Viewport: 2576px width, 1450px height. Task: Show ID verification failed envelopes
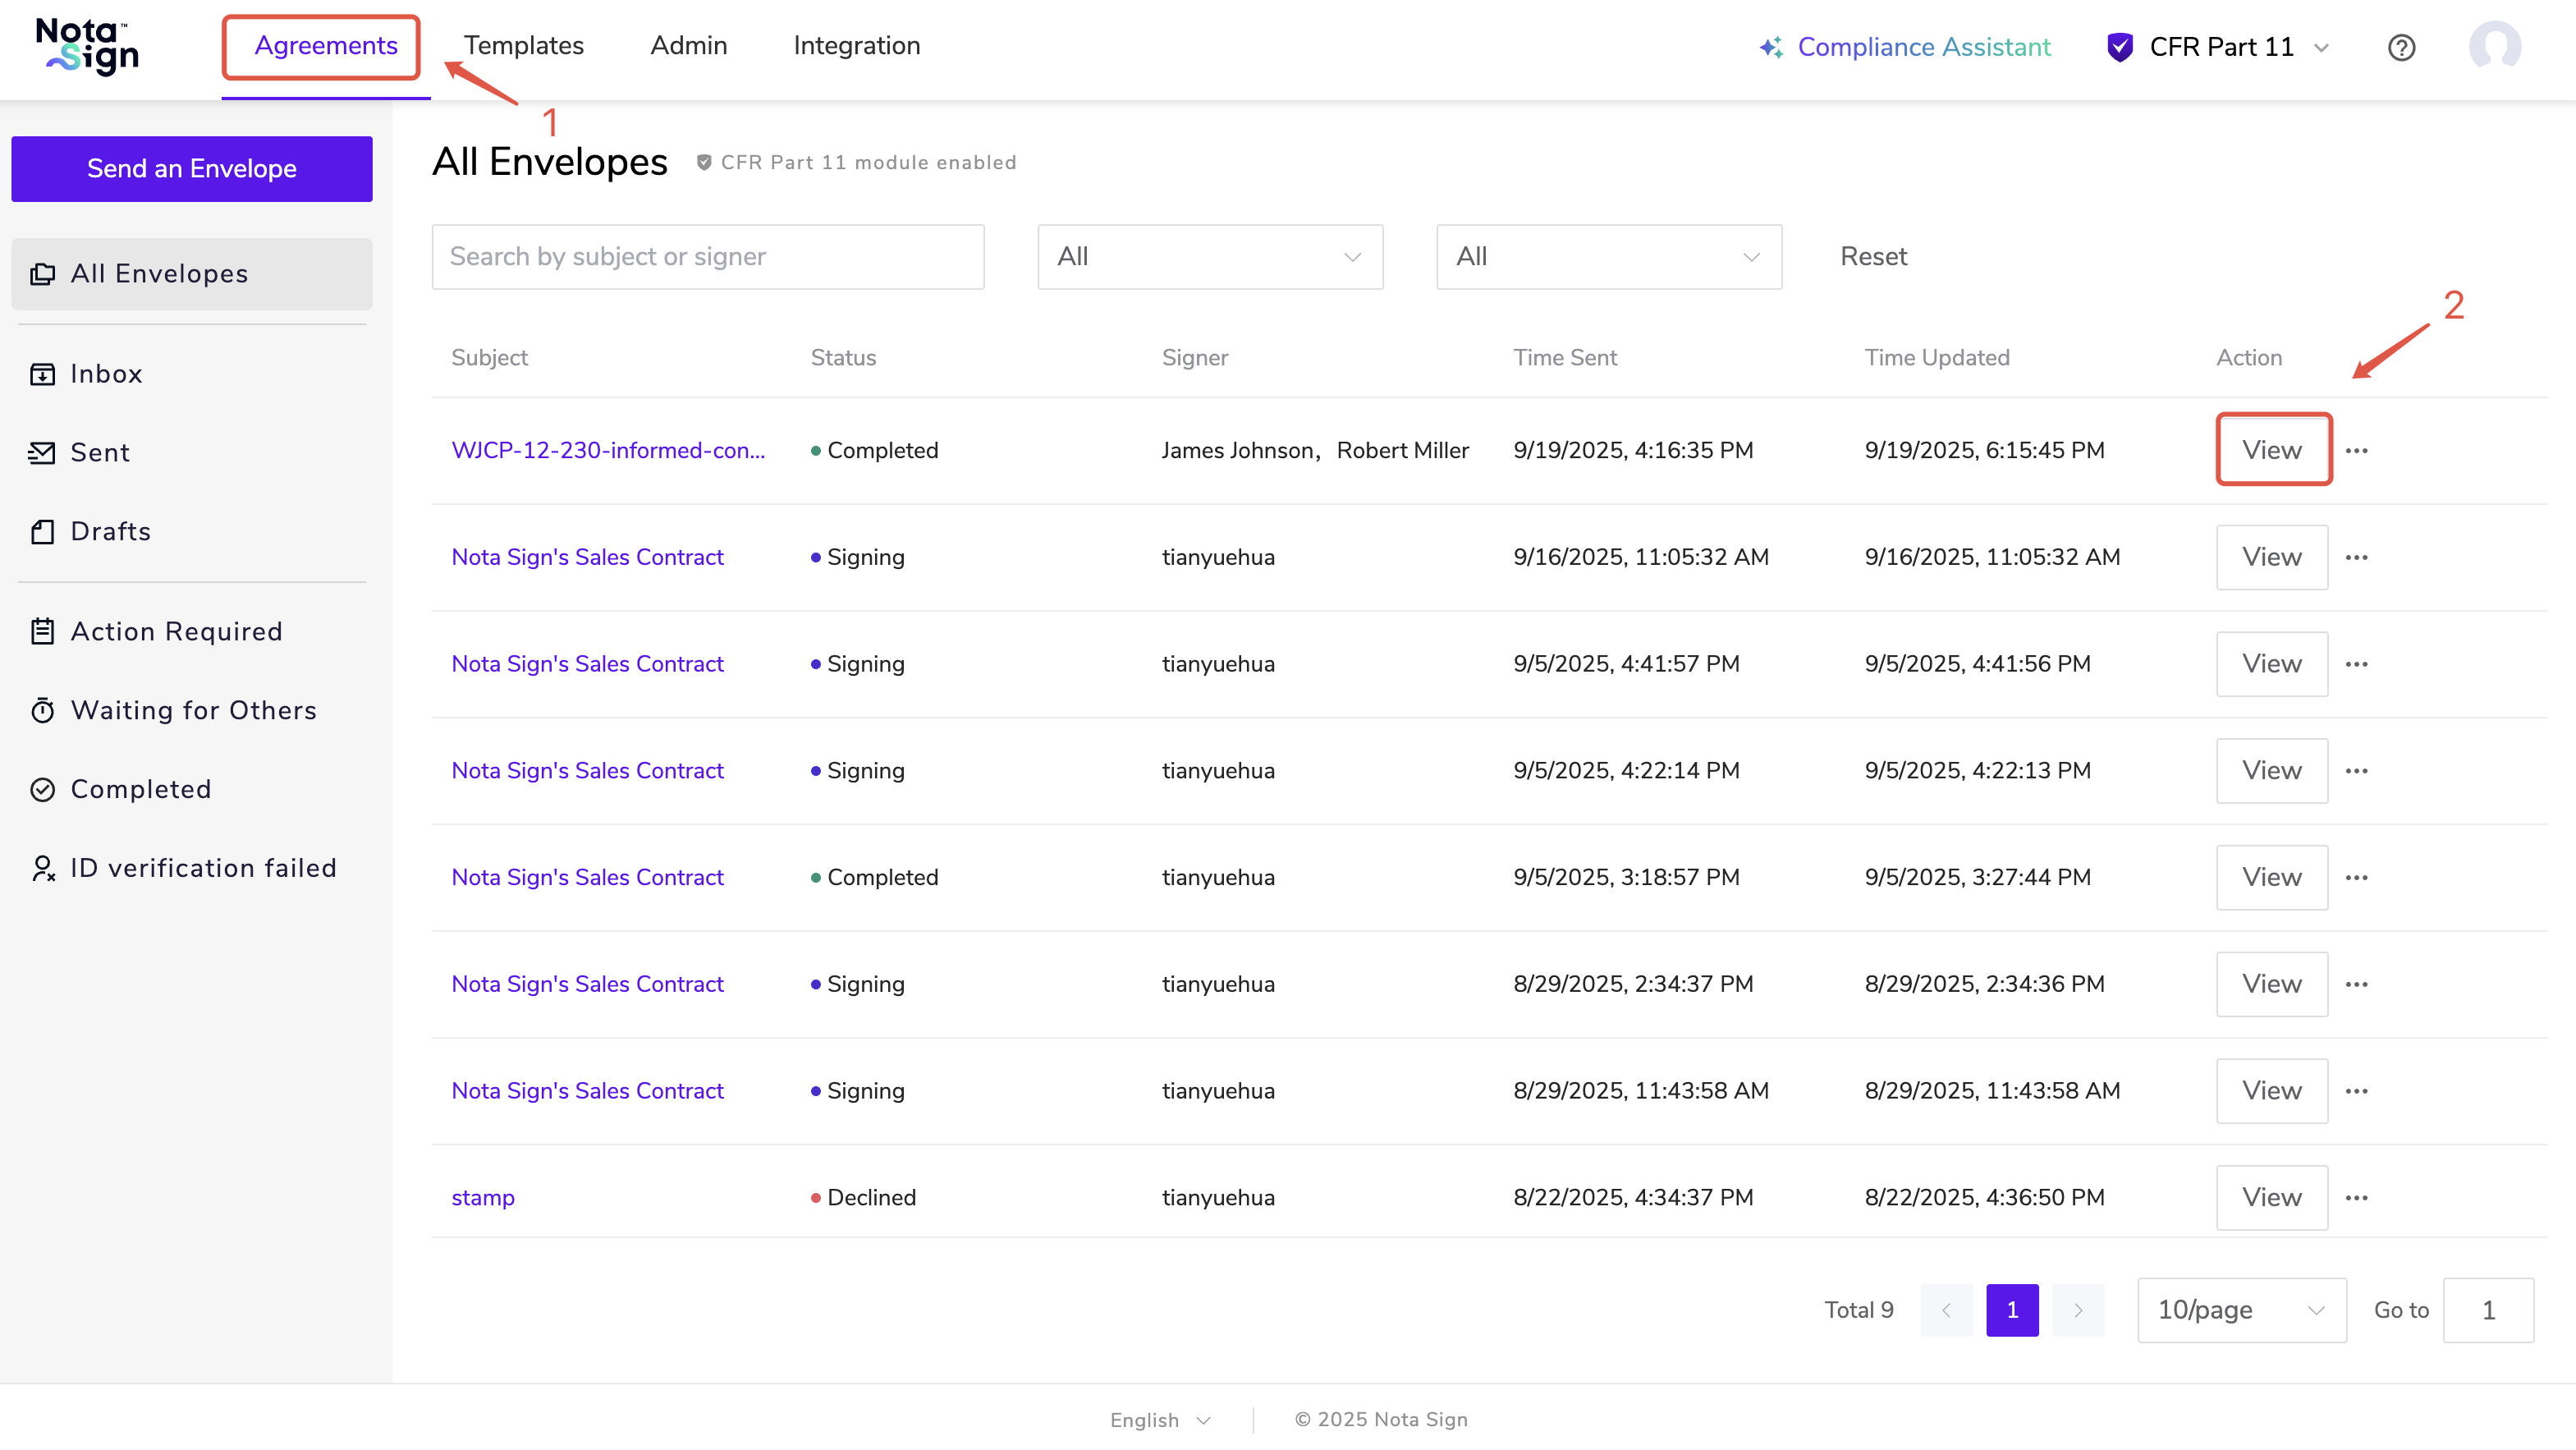click(203, 868)
